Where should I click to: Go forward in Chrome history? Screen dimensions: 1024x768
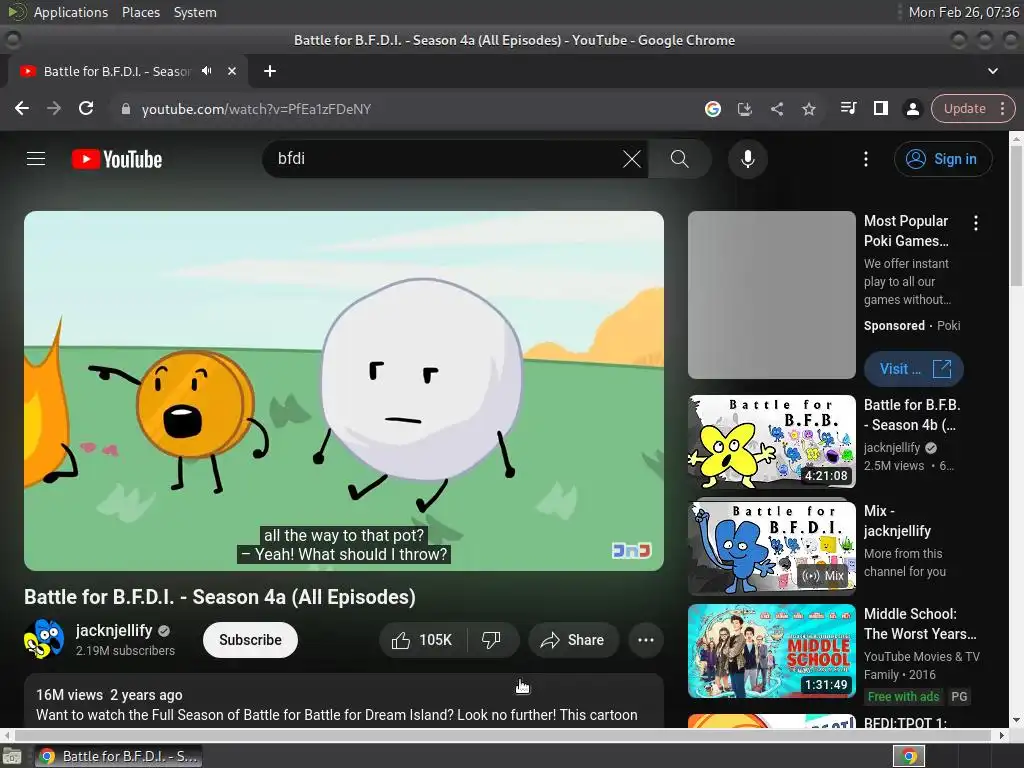[54, 108]
